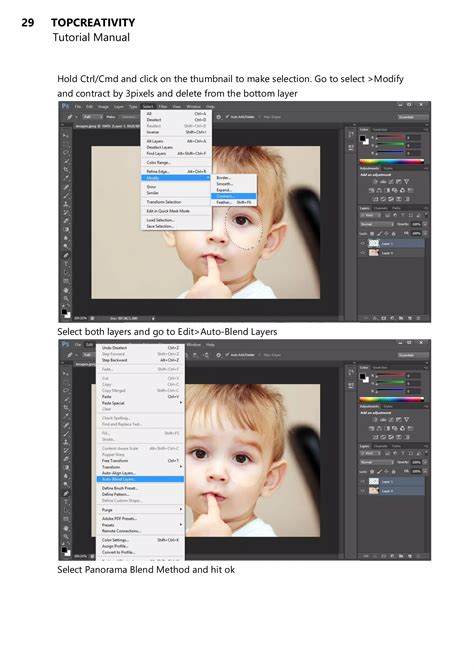Open Normal blend mode dropdown, Edit-menu screenshot
The height and width of the screenshot is (670, 474).
(377, 462)
